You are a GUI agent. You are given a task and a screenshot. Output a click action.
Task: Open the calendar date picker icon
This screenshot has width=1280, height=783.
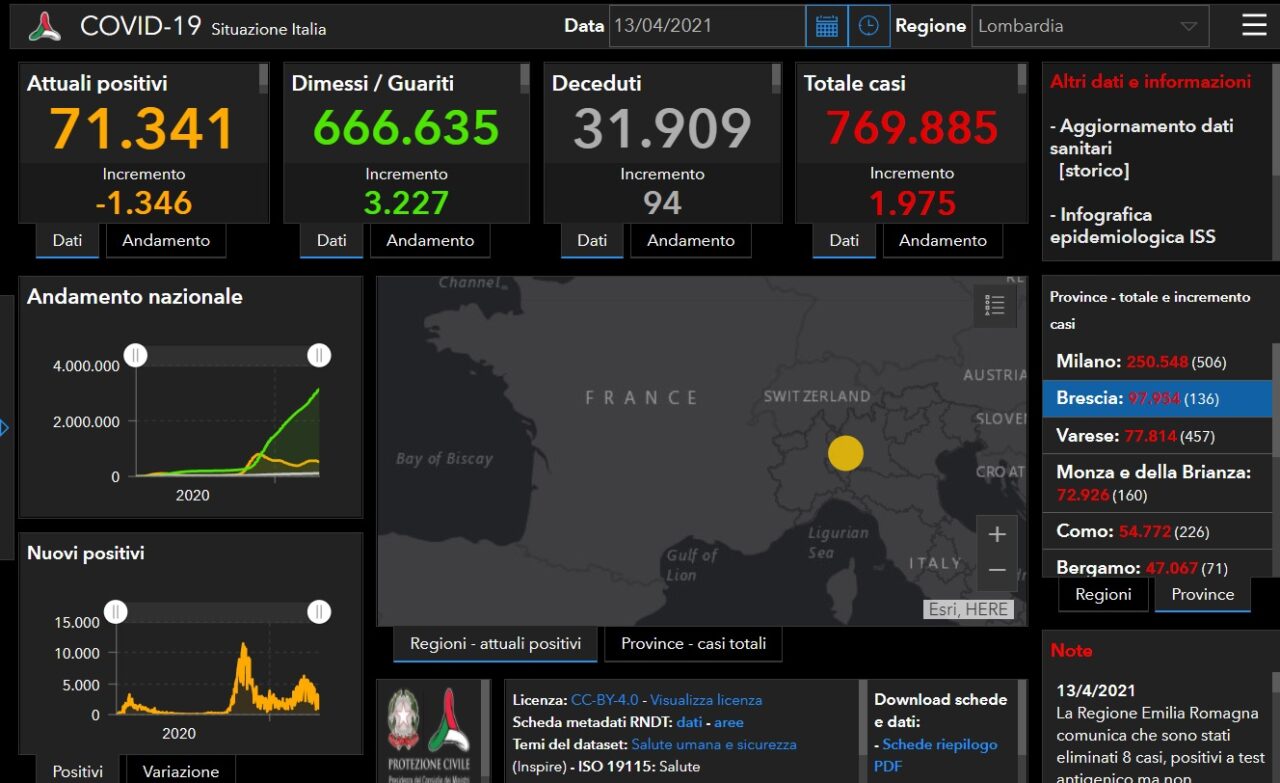click(x=826, y=26)
